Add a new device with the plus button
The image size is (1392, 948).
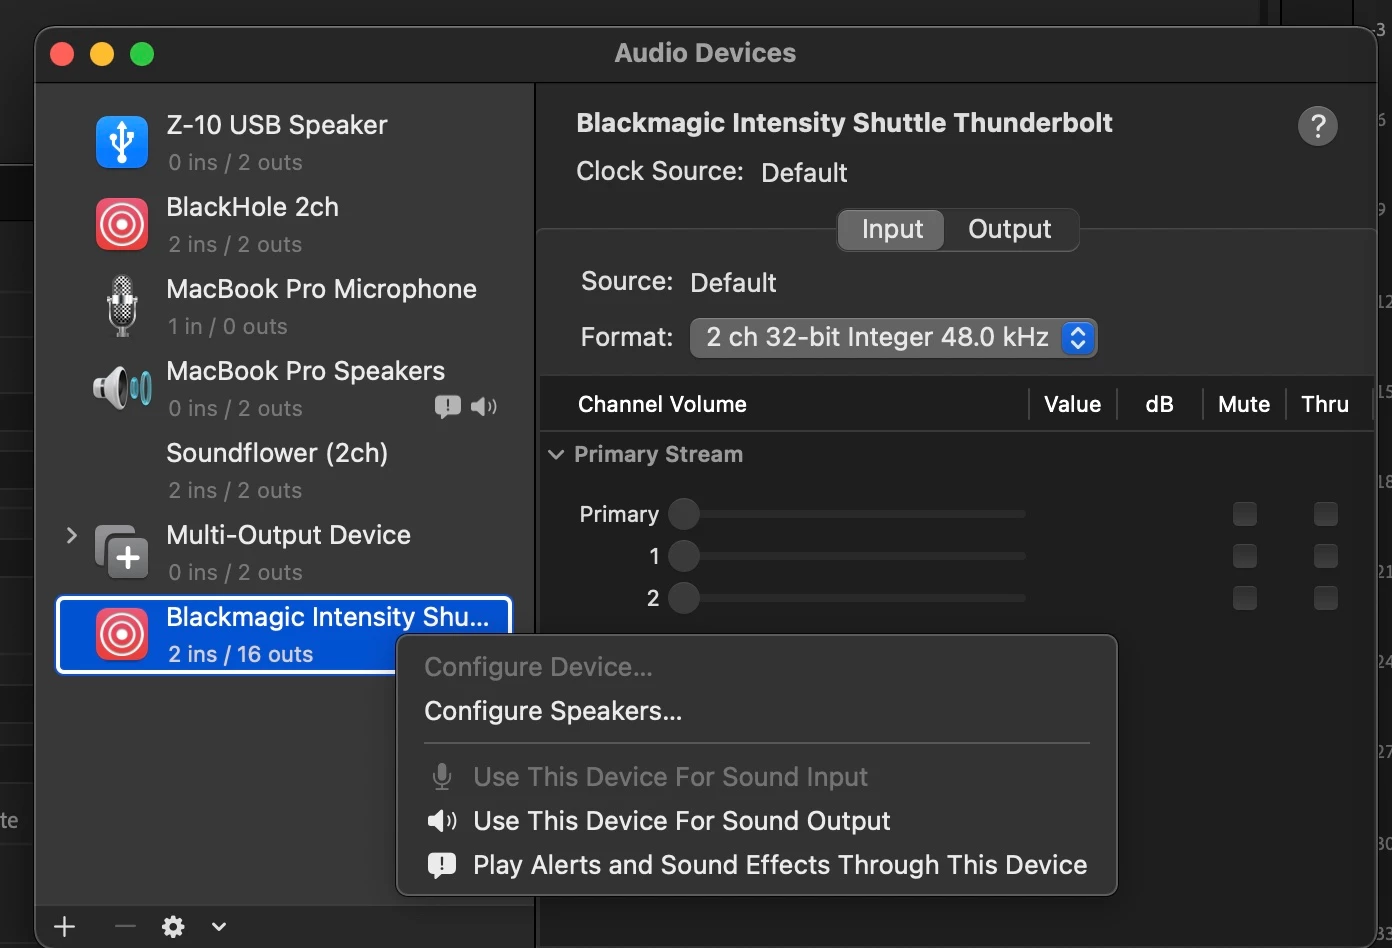pos(65,927)
